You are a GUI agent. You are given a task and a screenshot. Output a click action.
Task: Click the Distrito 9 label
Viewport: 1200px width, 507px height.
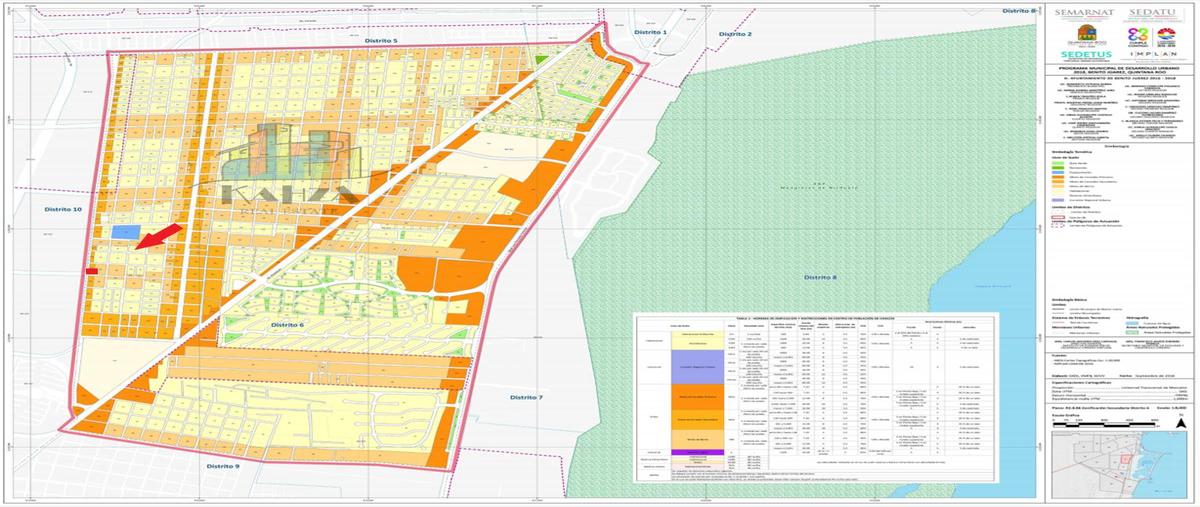pos(224,466)
